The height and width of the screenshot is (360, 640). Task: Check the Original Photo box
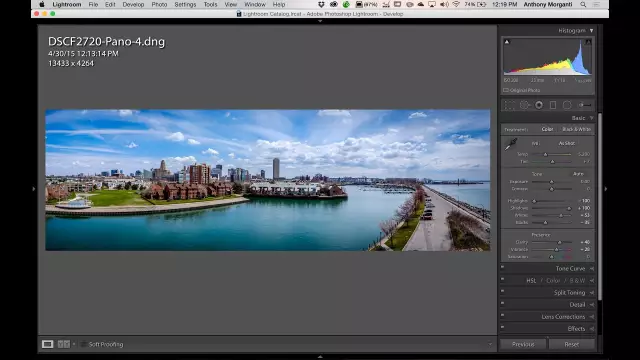(x=506, y=90)
